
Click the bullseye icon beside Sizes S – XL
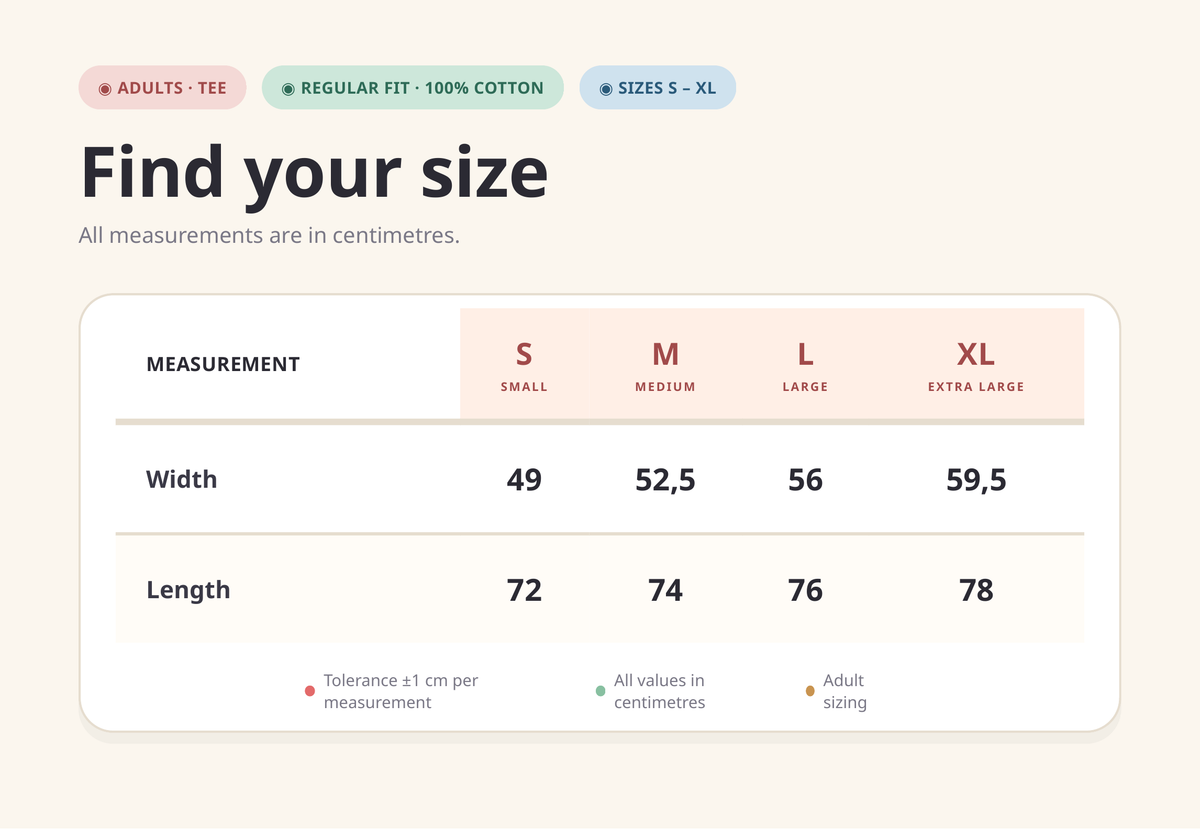606,88
